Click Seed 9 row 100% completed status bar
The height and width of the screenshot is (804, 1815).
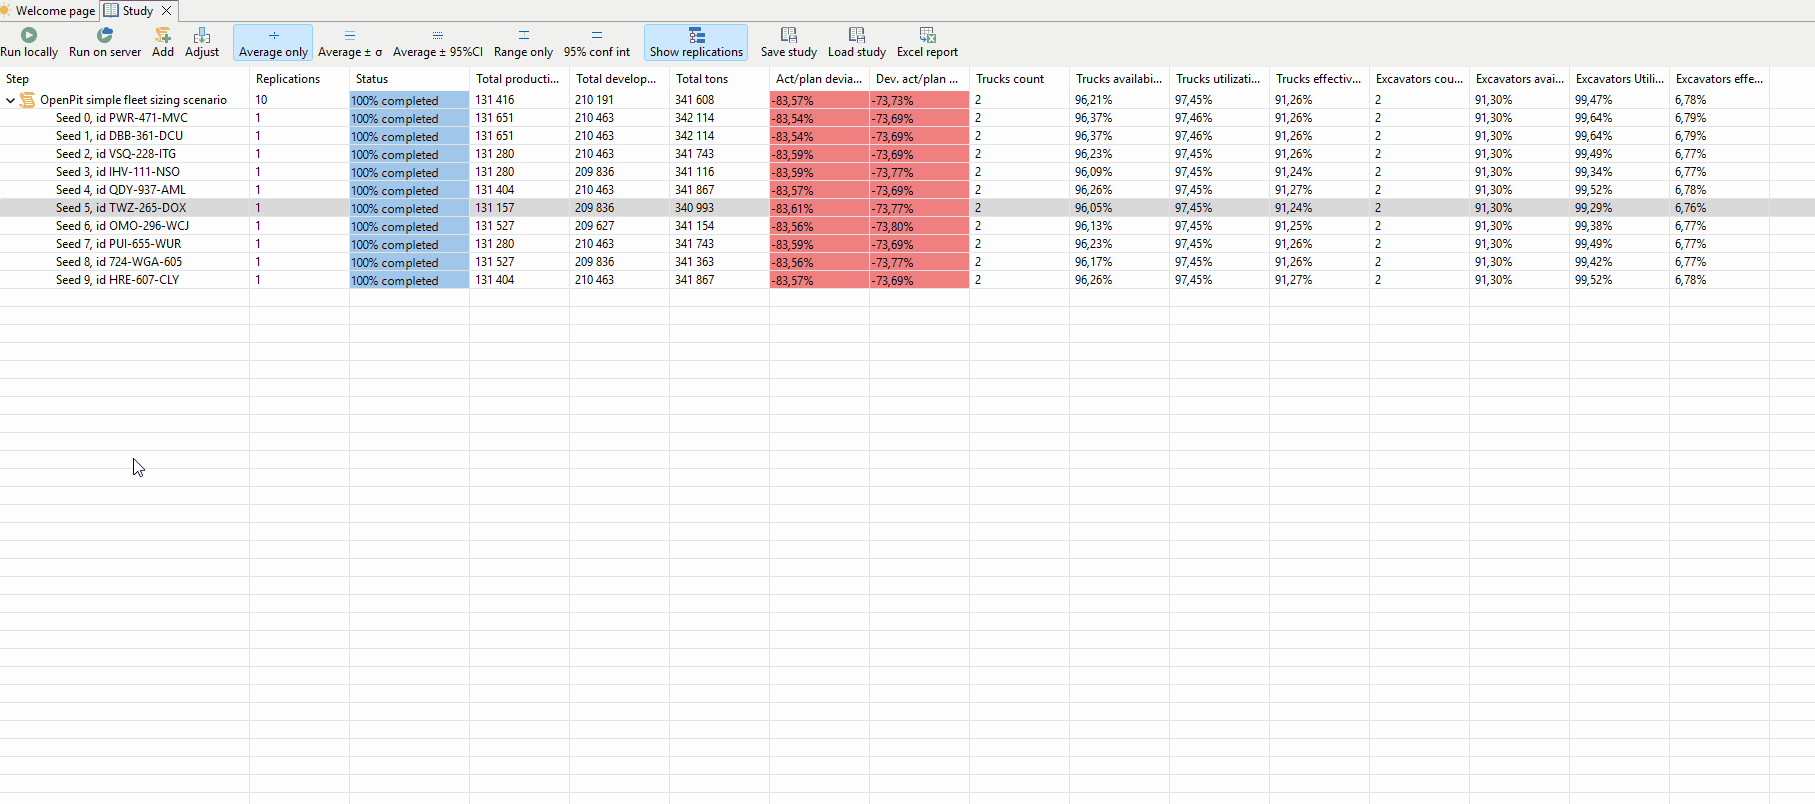coord(409,280)
